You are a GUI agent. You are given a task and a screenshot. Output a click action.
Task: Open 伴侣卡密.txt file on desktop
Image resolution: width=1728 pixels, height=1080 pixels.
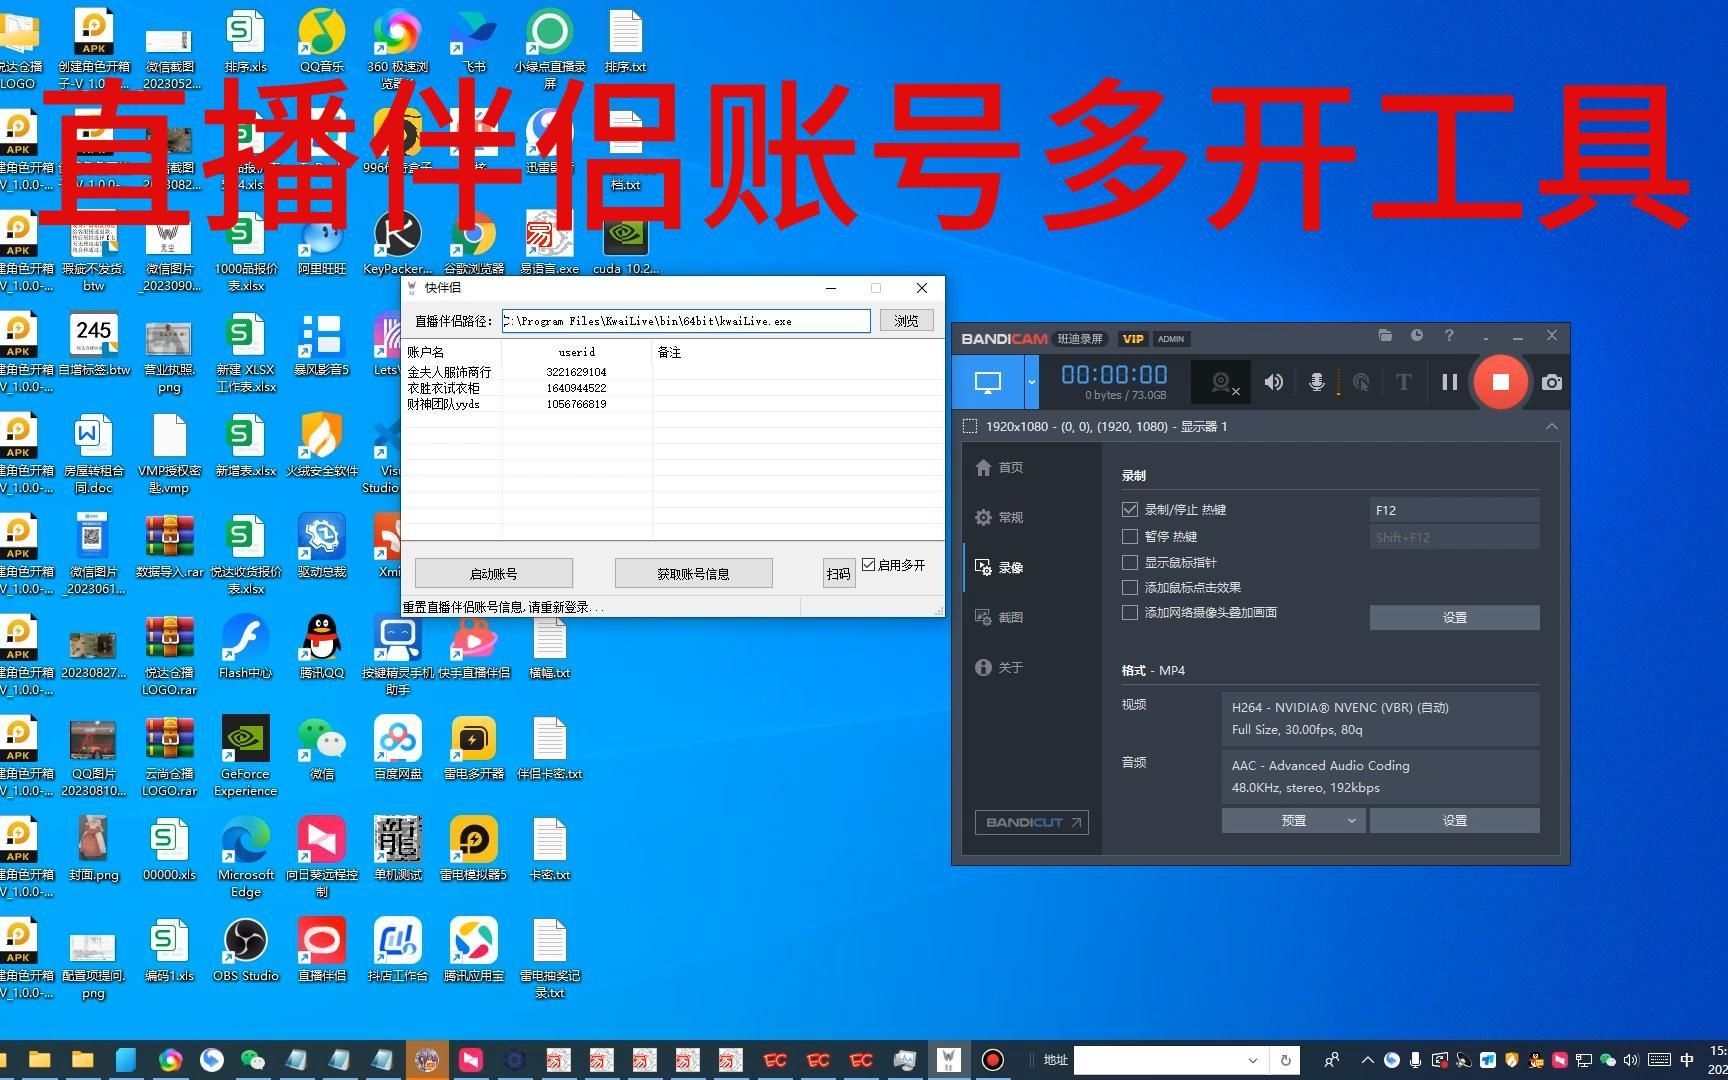[549, 749]
